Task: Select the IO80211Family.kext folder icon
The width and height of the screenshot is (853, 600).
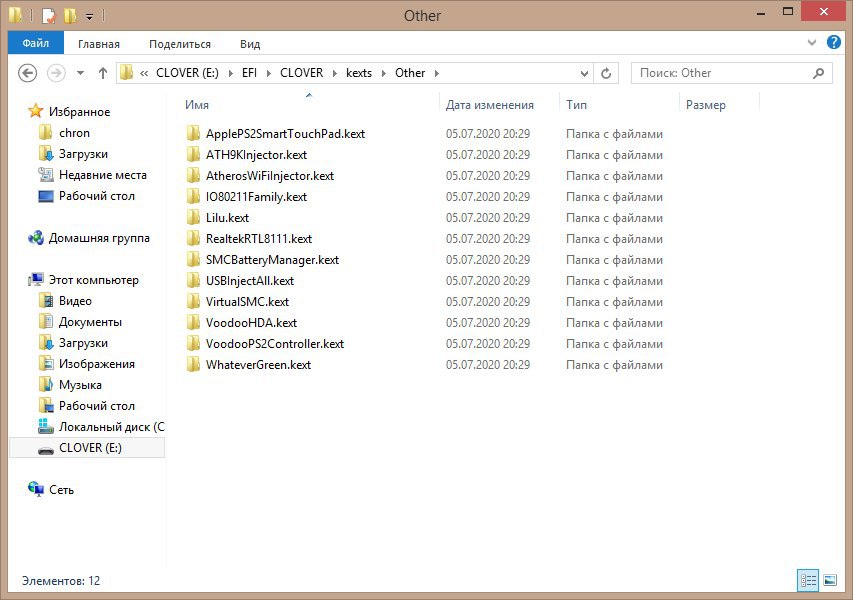Action: pos(193,197)
